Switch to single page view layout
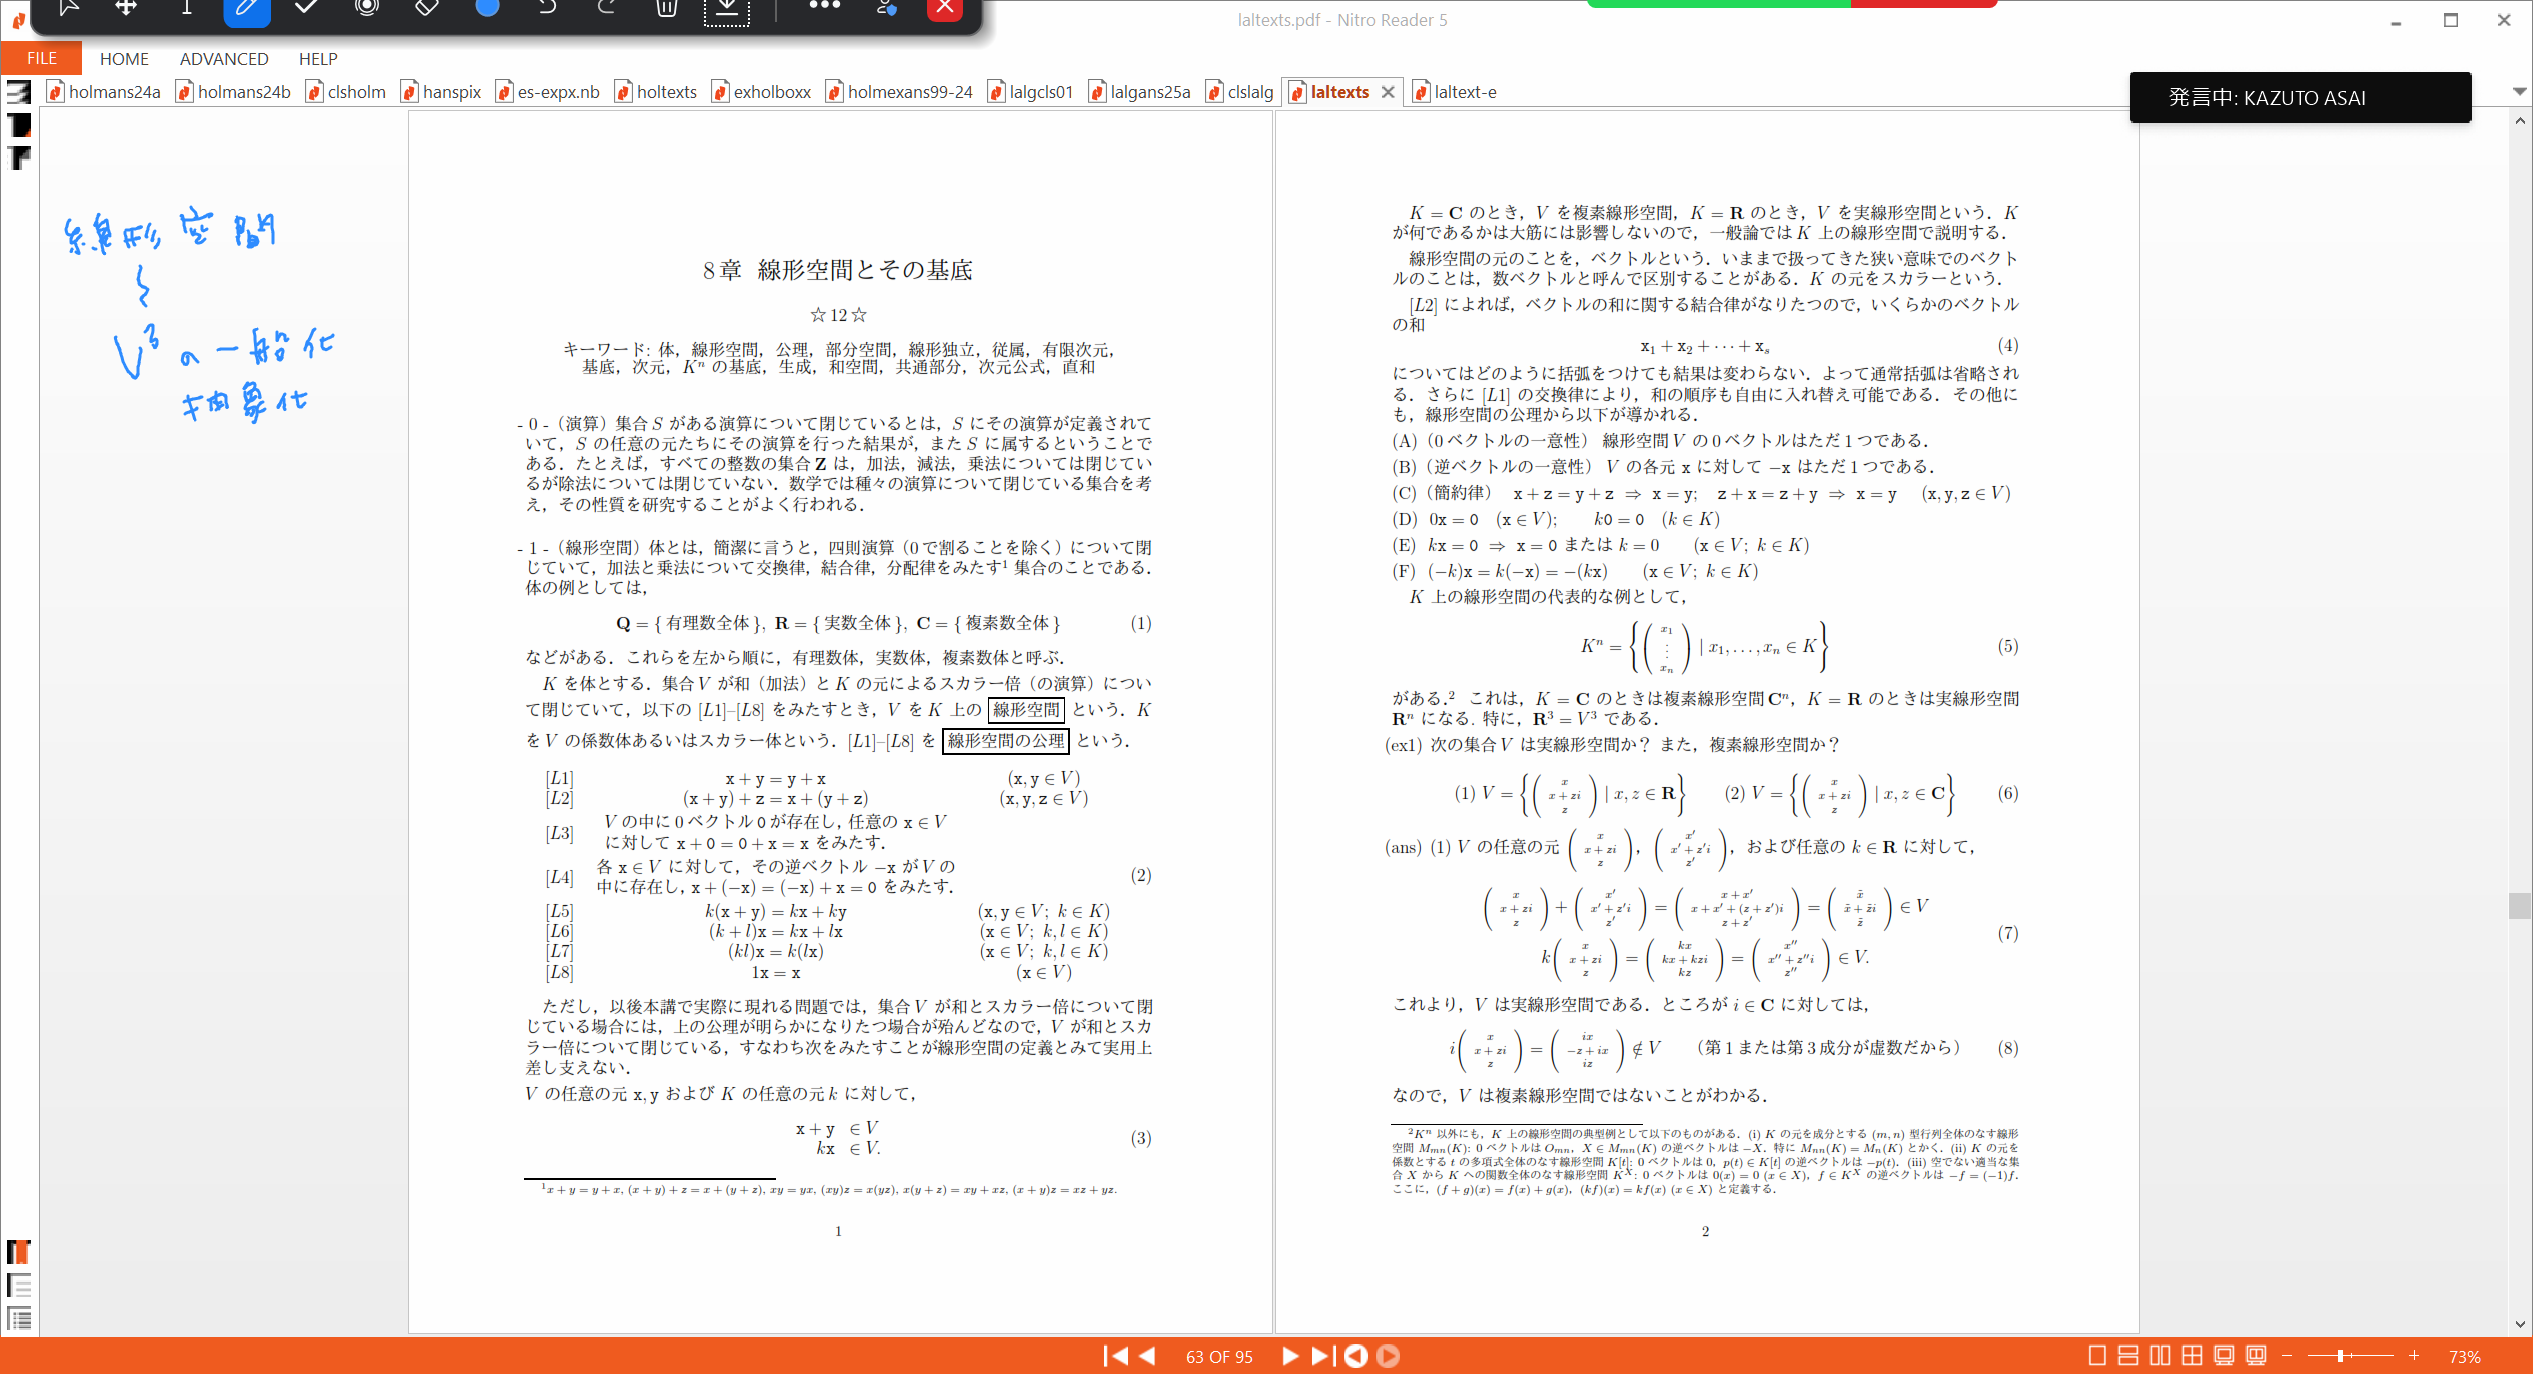 [x=2097, y=1356]
